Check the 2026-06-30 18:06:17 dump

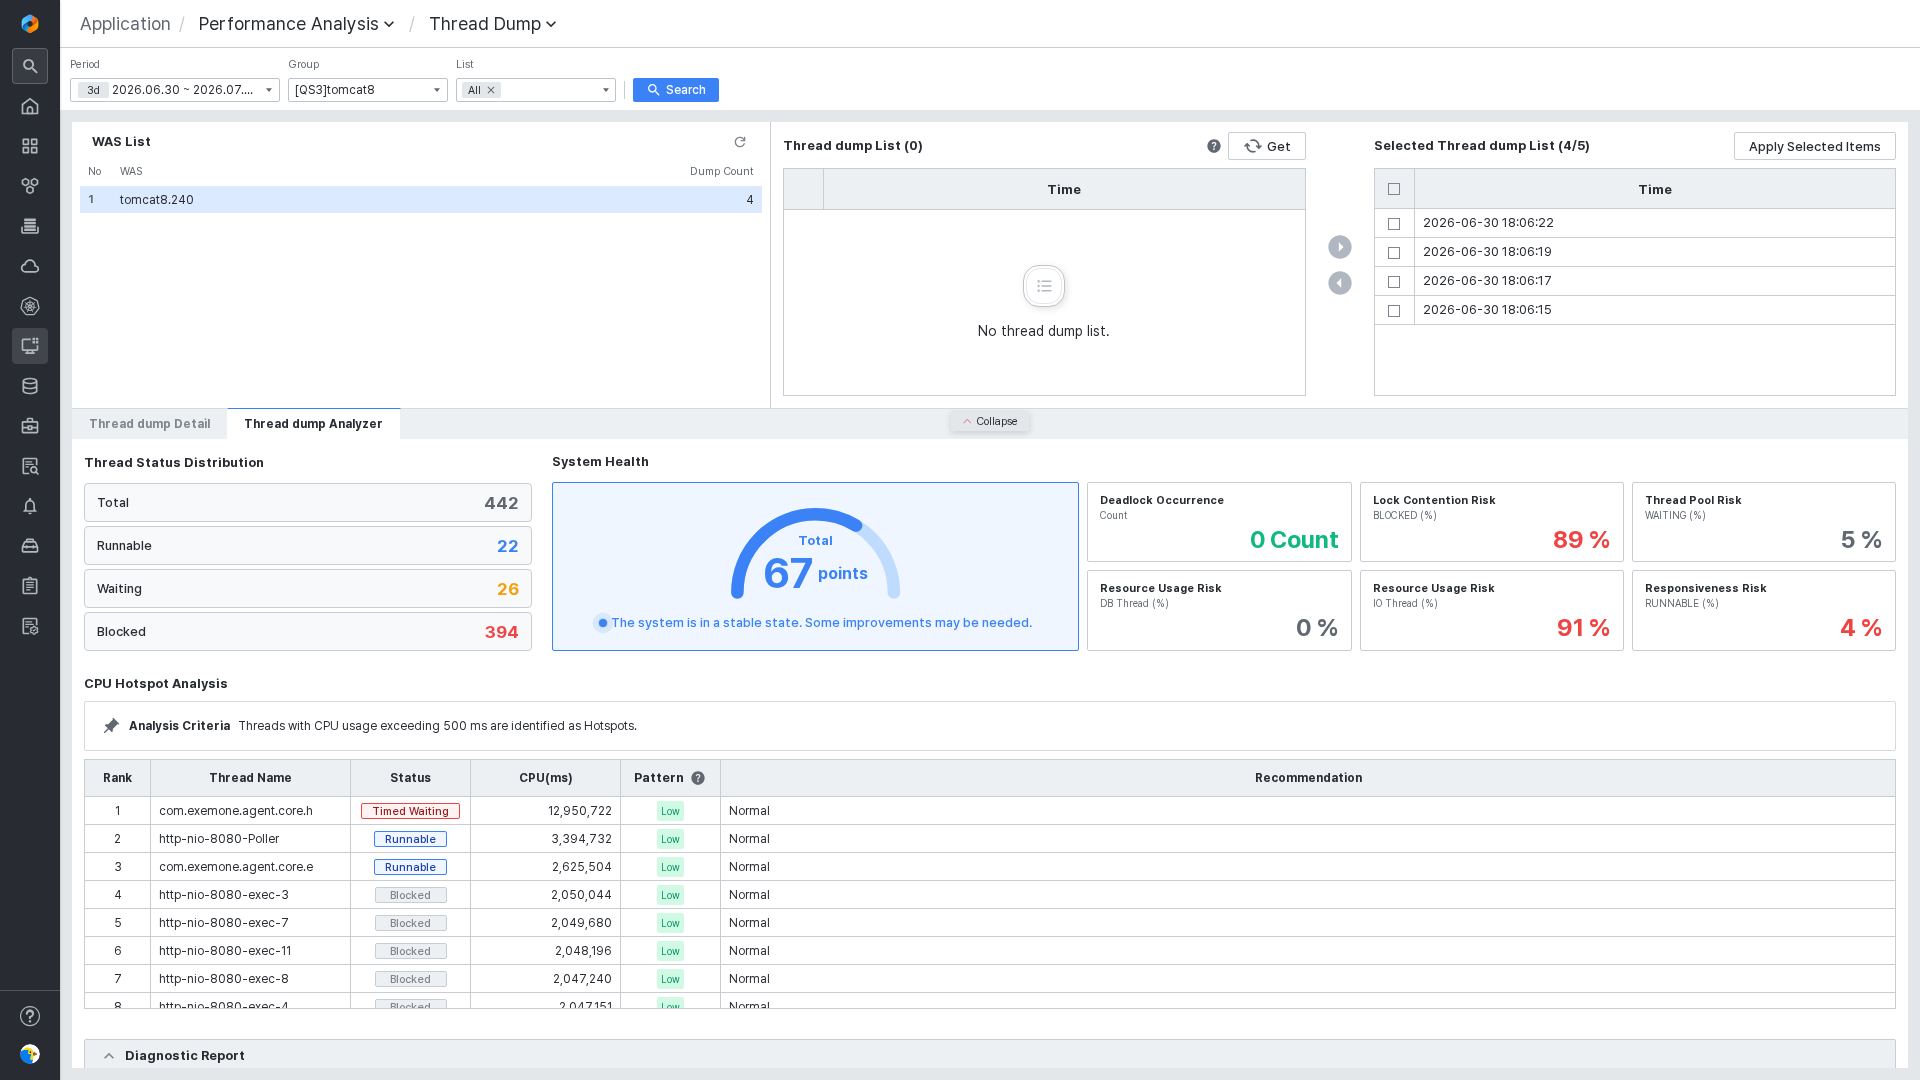[1394, 282]
